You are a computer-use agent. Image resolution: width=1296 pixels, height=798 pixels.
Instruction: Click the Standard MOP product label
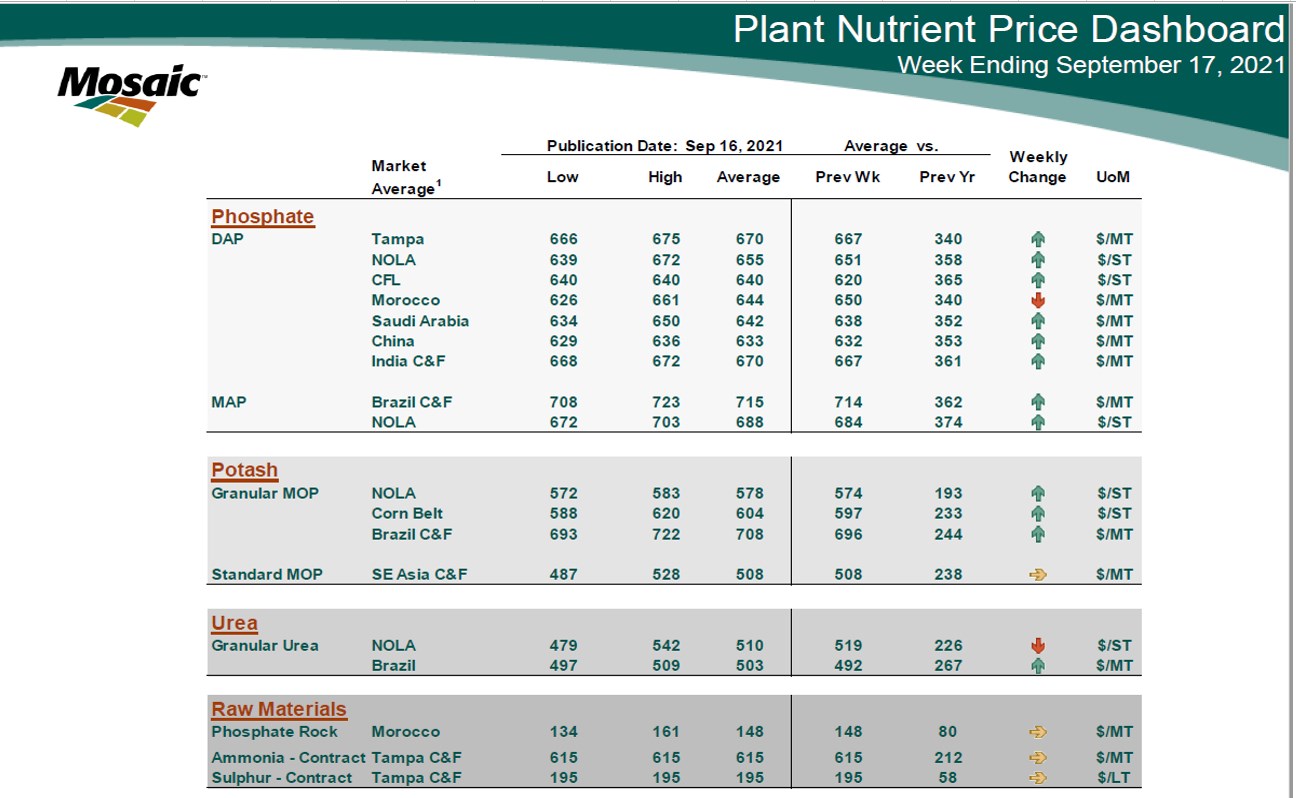click(267, 575)
